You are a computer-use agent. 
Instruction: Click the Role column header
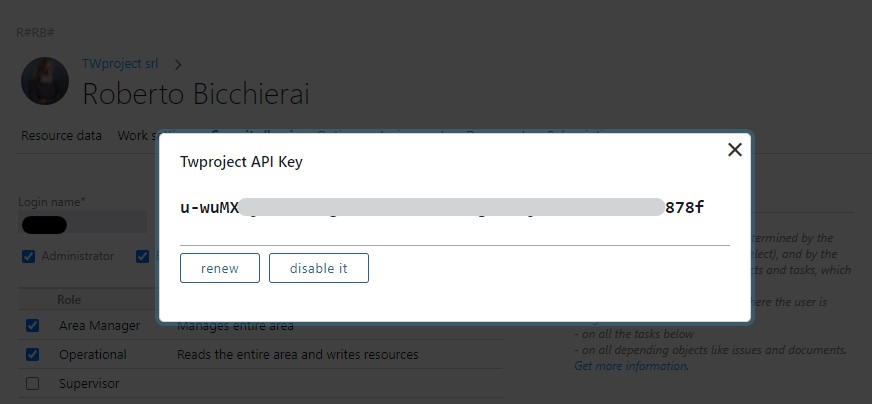click(69, 299)
